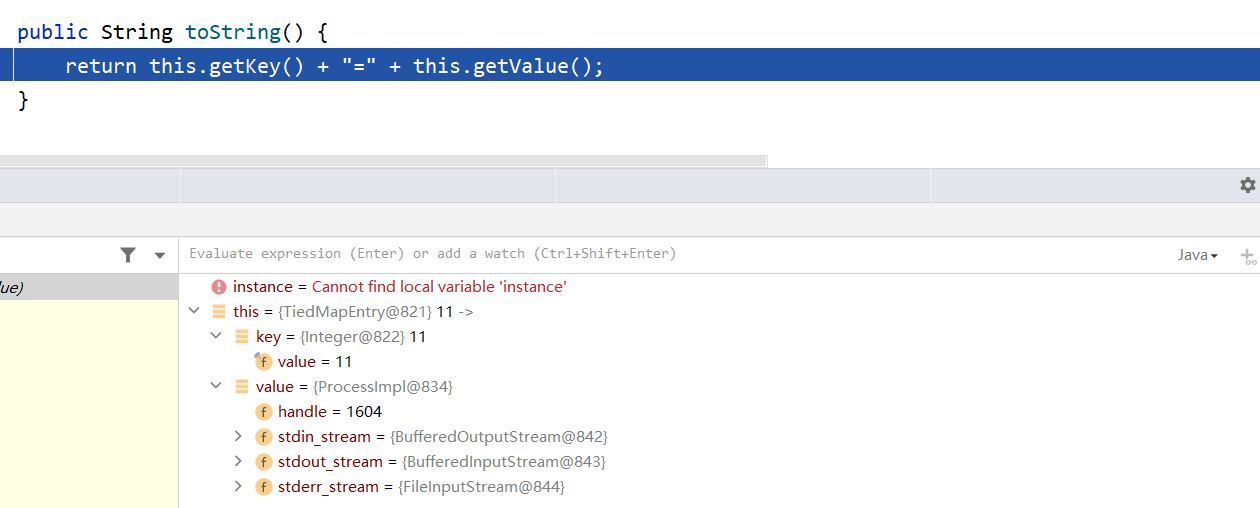Collapse the key Integer@822 node

click(216, 337)
